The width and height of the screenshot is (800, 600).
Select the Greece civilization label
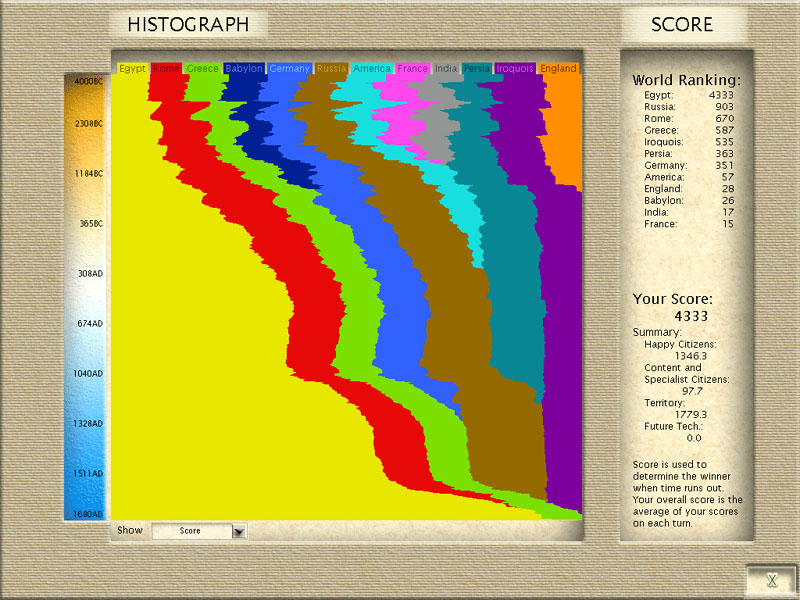[202, 69]
